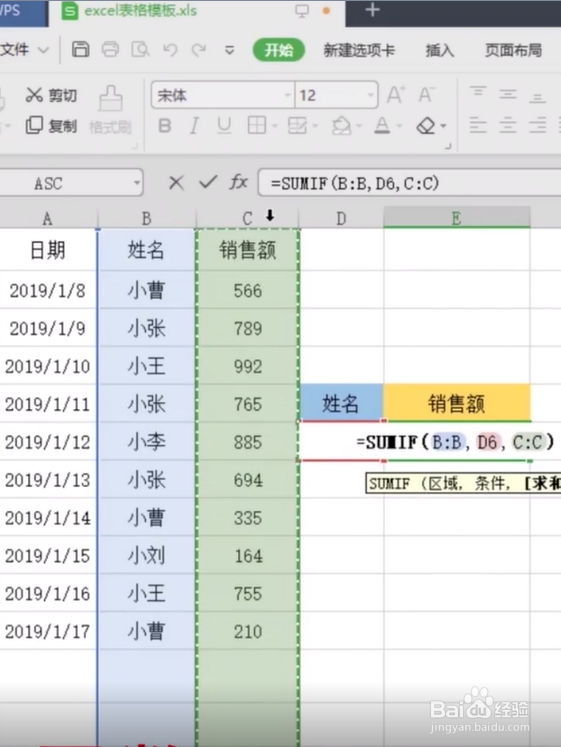Toggle Underline formatting

[x=224, y=126]
